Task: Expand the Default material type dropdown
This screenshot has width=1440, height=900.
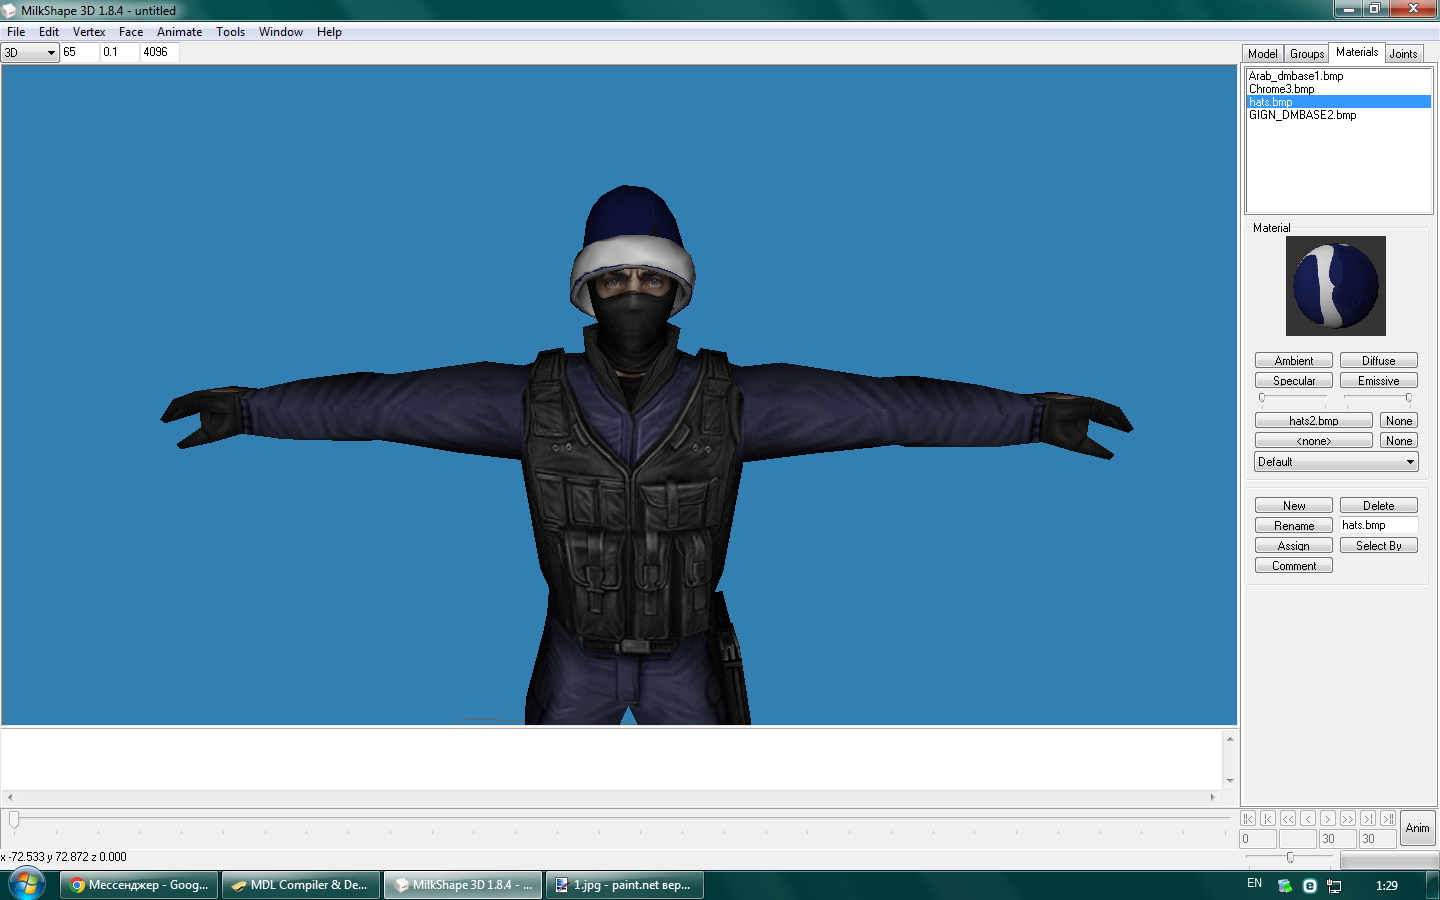Action: [x=1336, y=462]
